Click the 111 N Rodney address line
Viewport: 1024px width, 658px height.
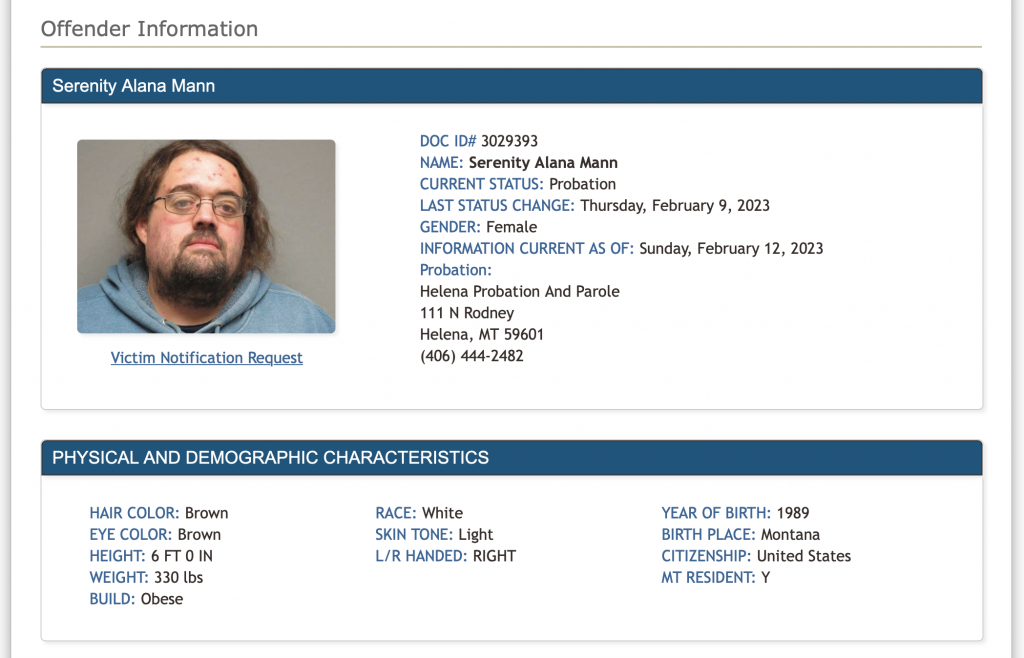[x=467, y=313]
